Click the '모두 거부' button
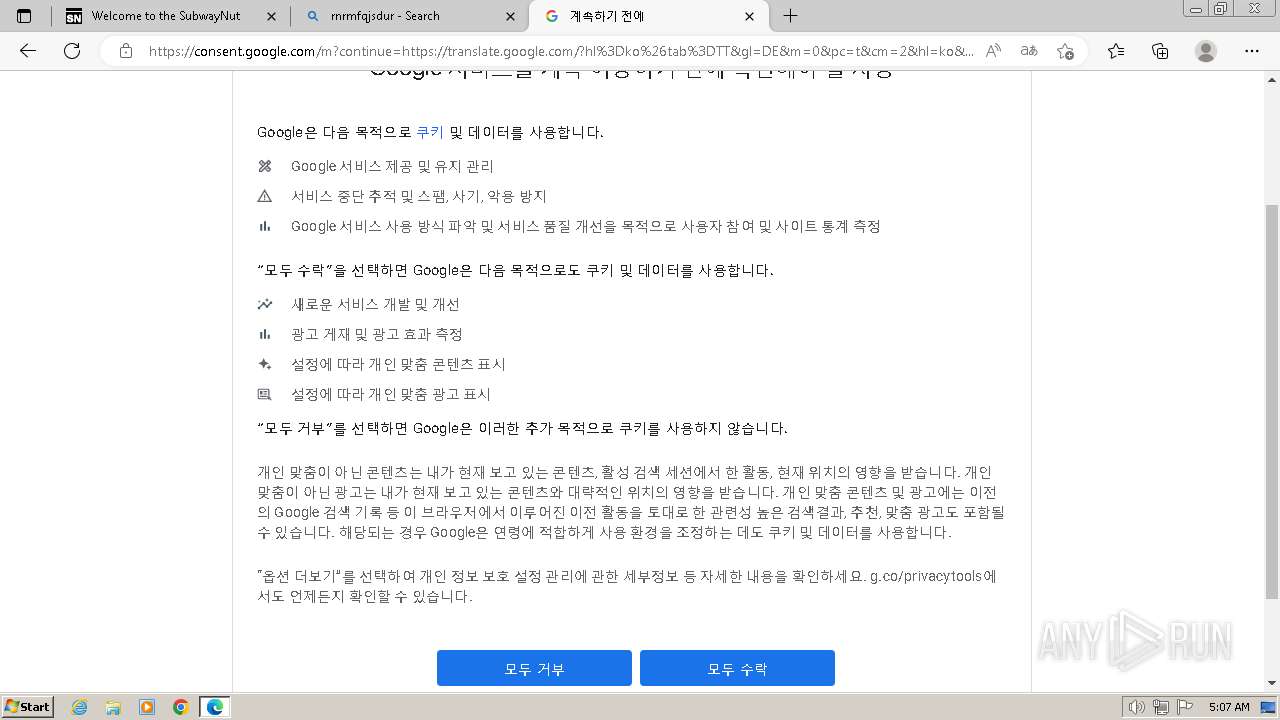Viewport: 1280px width, 720px height. click(x=534, y=668)
